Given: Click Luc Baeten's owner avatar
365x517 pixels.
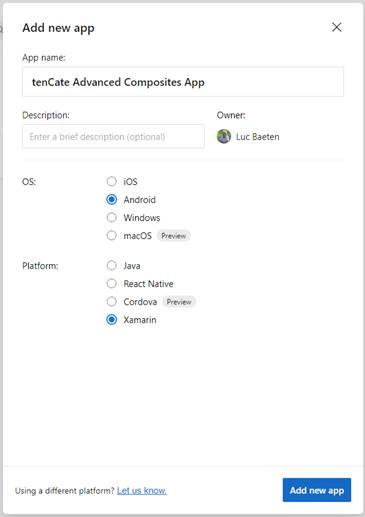Looking at the screenshot, I should coord(224,137).
